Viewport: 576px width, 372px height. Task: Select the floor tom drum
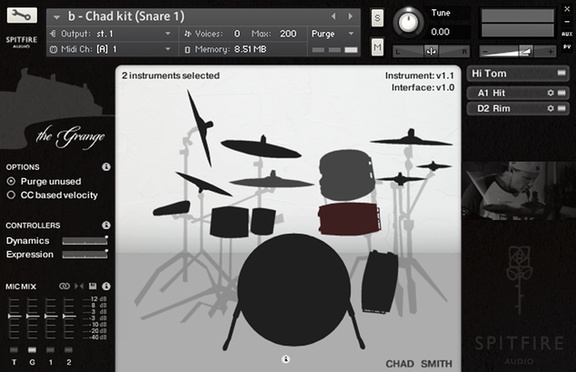coord(379,282)
